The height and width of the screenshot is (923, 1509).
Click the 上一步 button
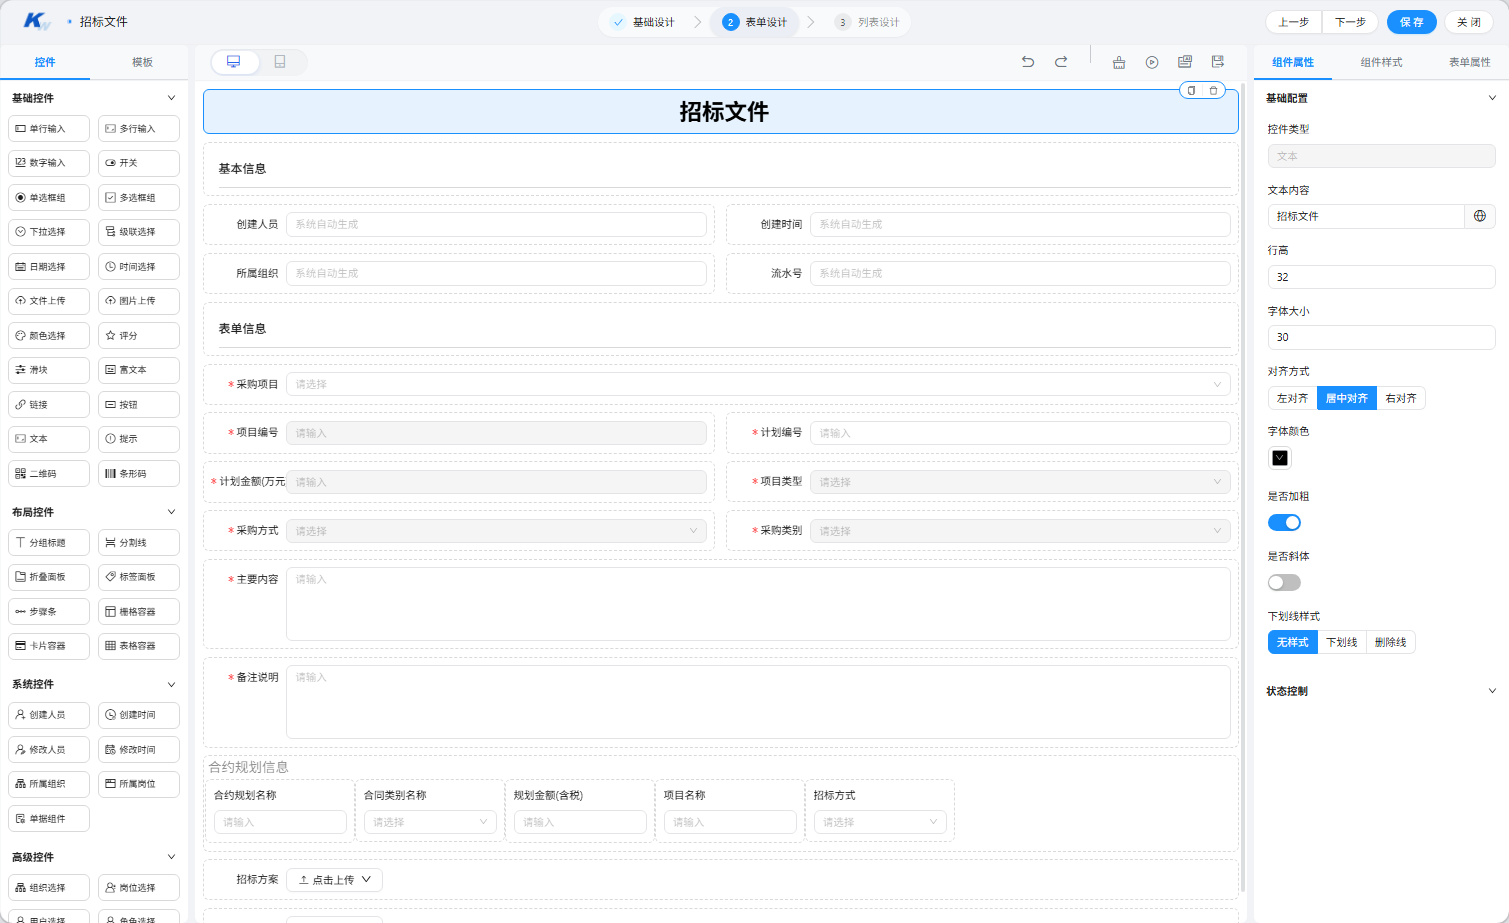(1294, 22)
